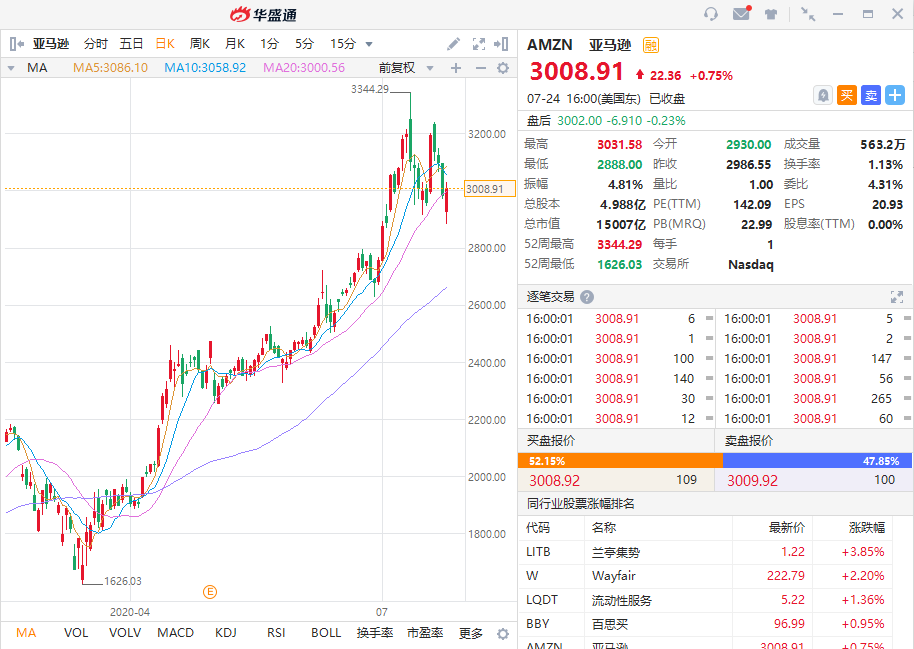The width and height of the screenshot is (914, 649).
Task: Click the orange 买 buy button
Action: point(847,95)
